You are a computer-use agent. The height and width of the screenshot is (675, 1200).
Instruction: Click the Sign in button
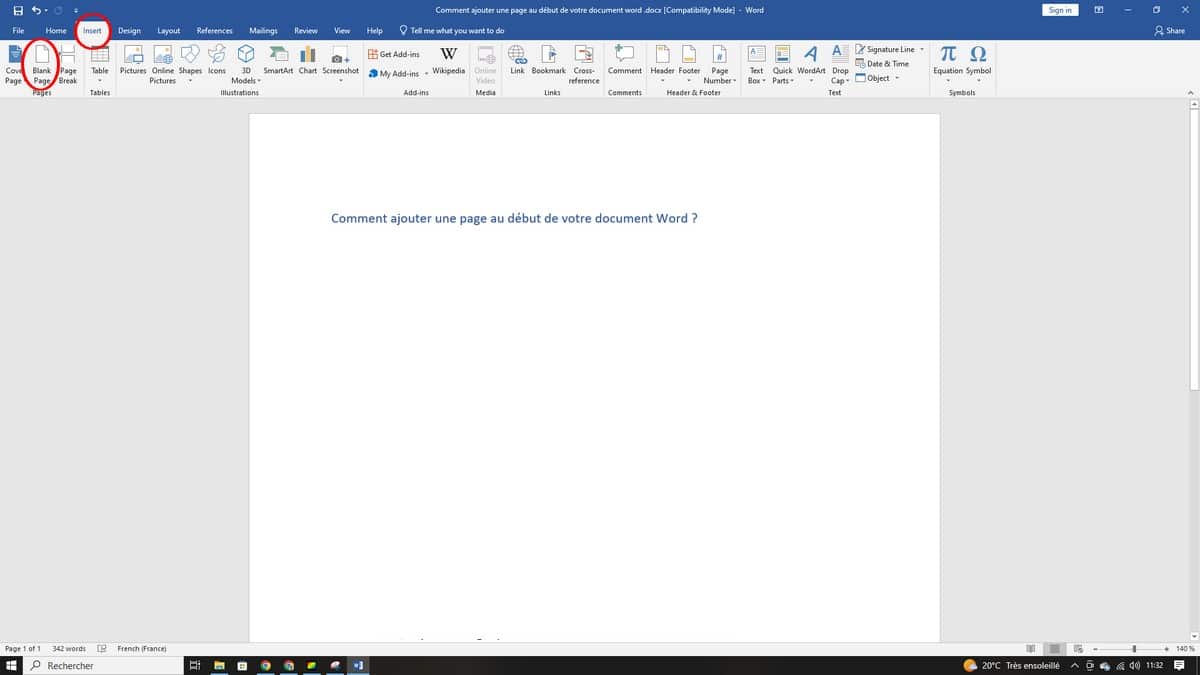click(1060, 10)
